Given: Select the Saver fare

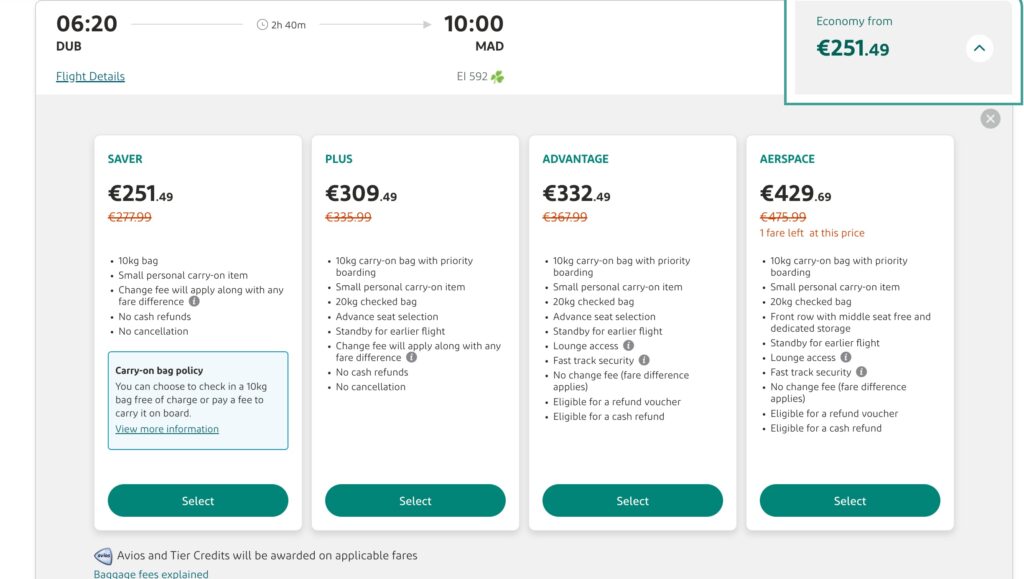Looking at the screenshot, I should [x=198, y=501].
